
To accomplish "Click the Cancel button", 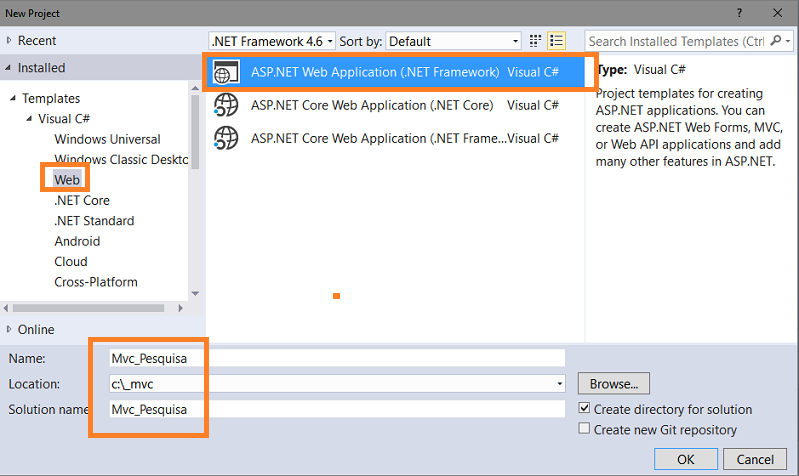I will coord(755,459).
